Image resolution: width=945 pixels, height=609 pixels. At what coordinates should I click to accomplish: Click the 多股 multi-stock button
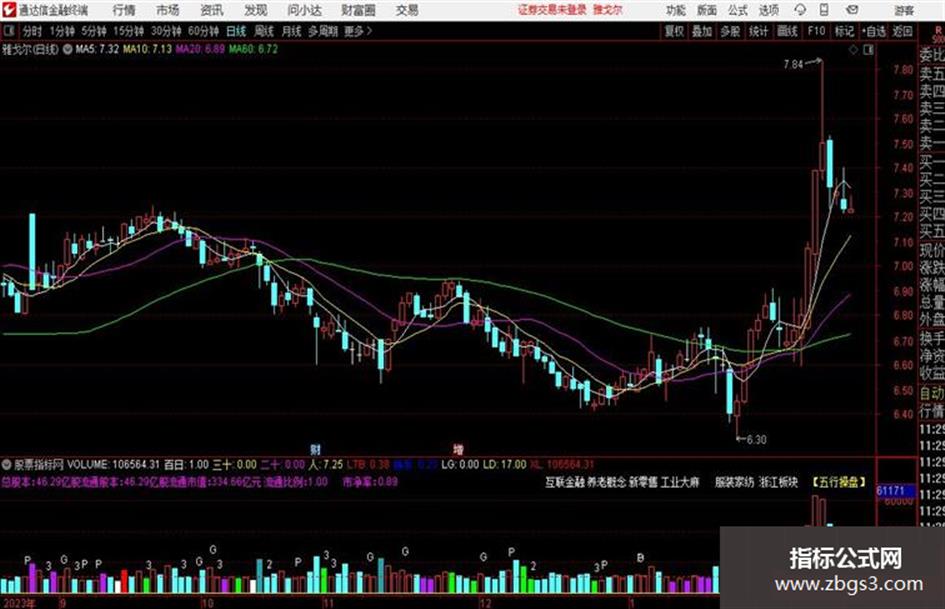(730, 31)
